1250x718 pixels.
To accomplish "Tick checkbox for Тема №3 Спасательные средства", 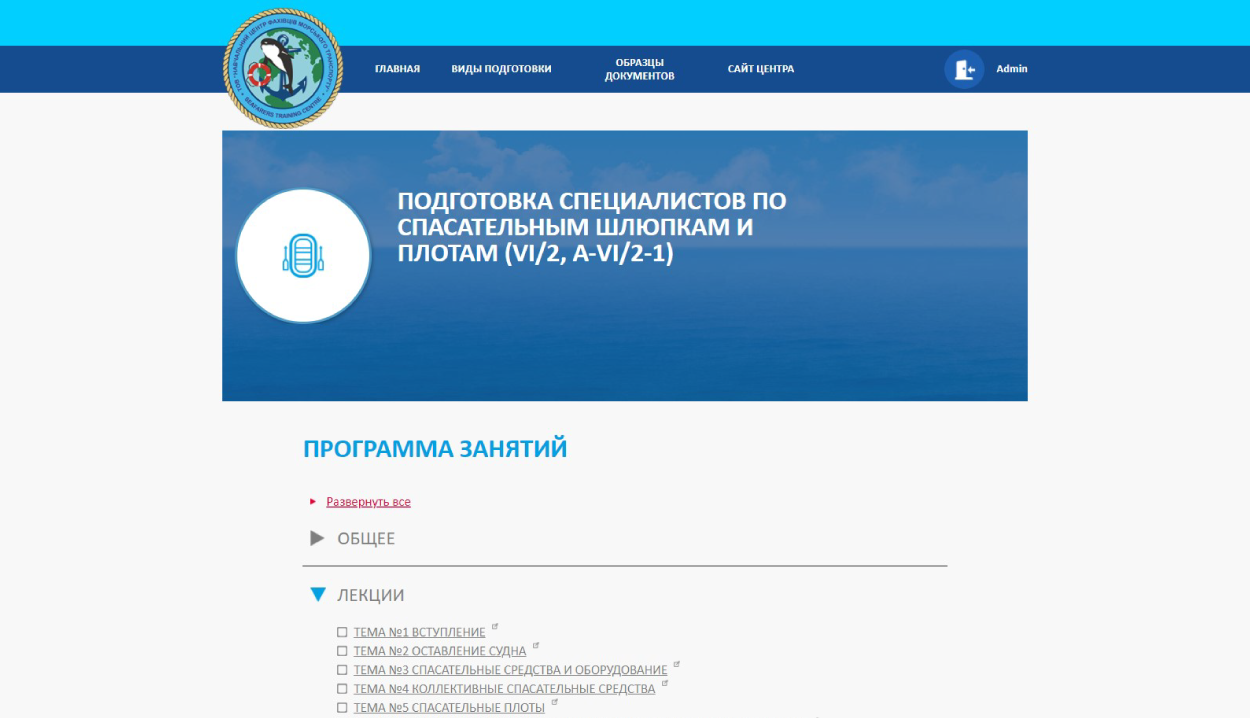I will pyautogui.click(x=342, y=670).
